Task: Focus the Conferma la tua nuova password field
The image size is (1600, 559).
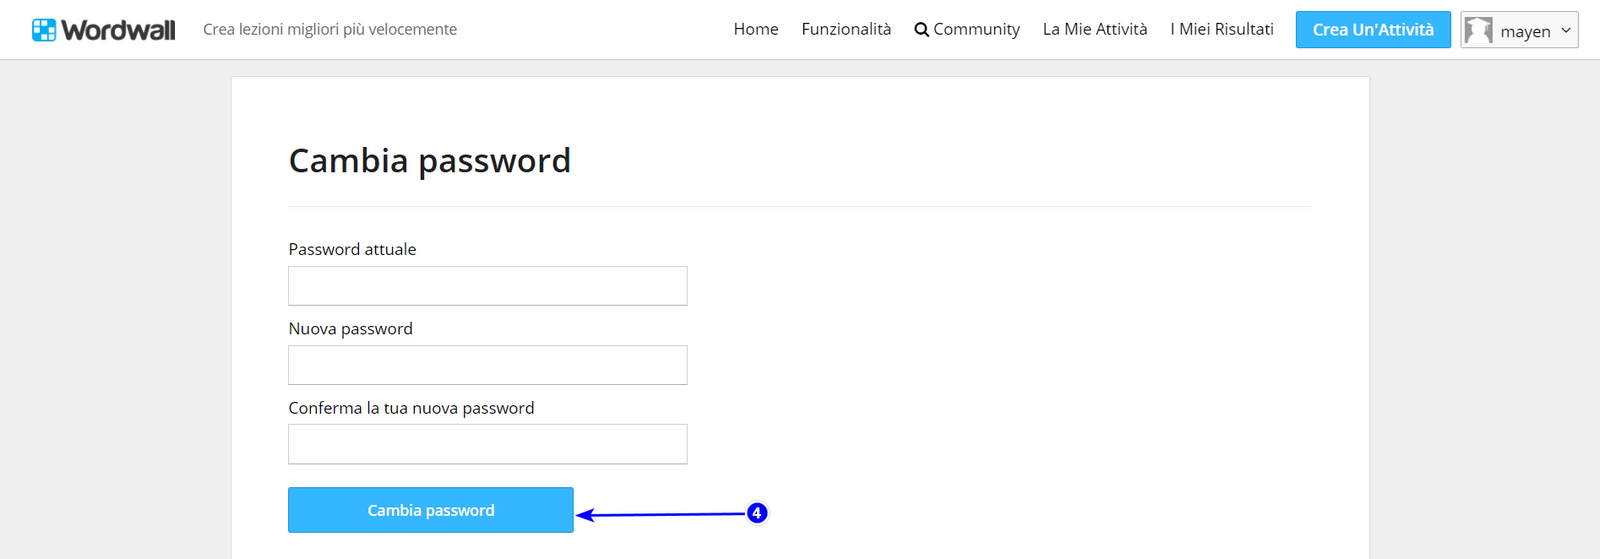Action: click(488, 444)
